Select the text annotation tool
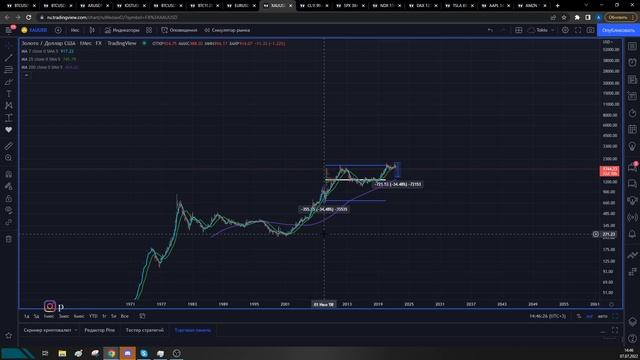This screenshot has height=360, width=640. (x=9, y=94)
